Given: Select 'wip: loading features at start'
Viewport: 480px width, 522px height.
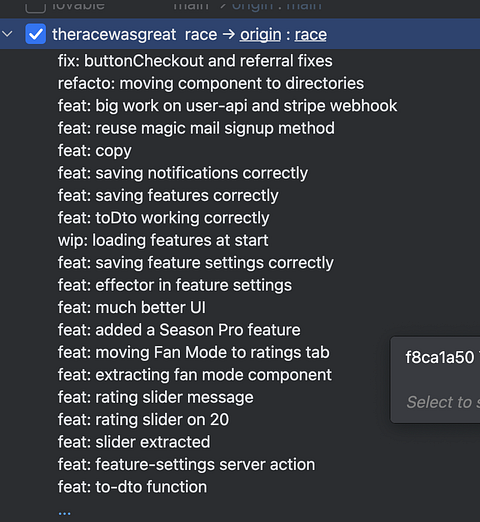Looking at the screenshot, I should click(x=163, y=240).
